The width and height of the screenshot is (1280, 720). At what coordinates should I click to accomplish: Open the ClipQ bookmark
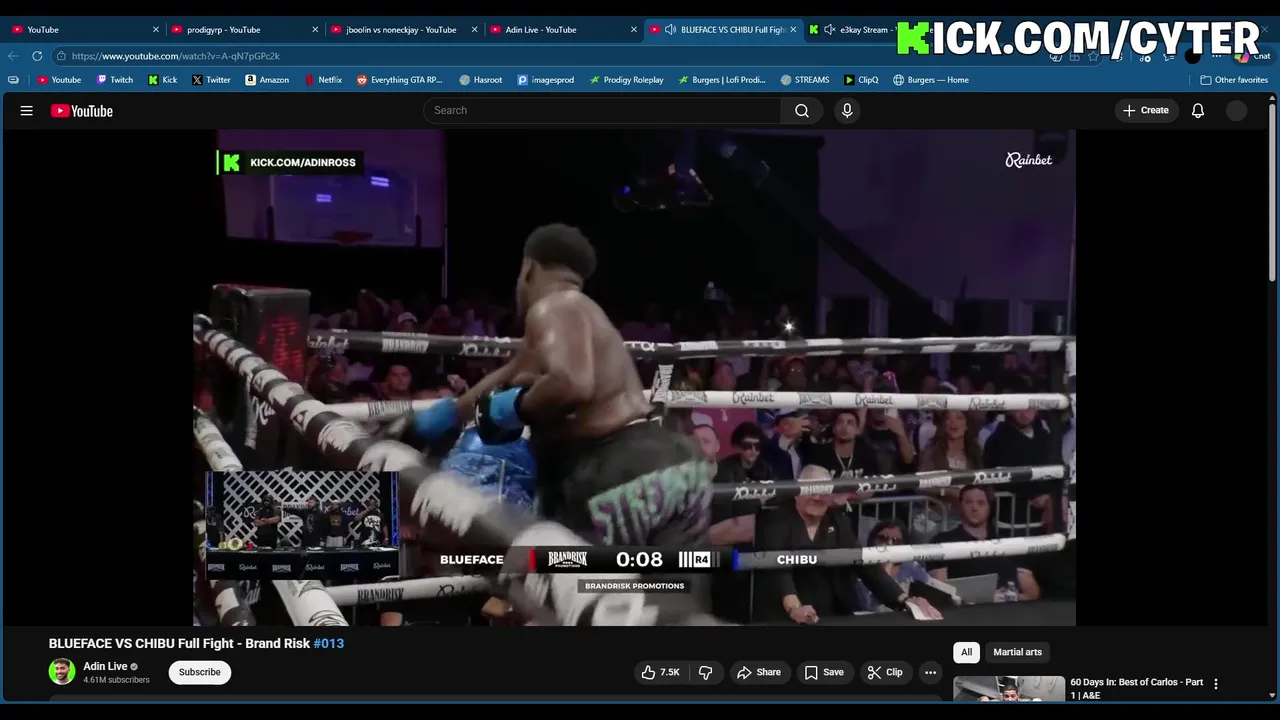coord(861,80)
